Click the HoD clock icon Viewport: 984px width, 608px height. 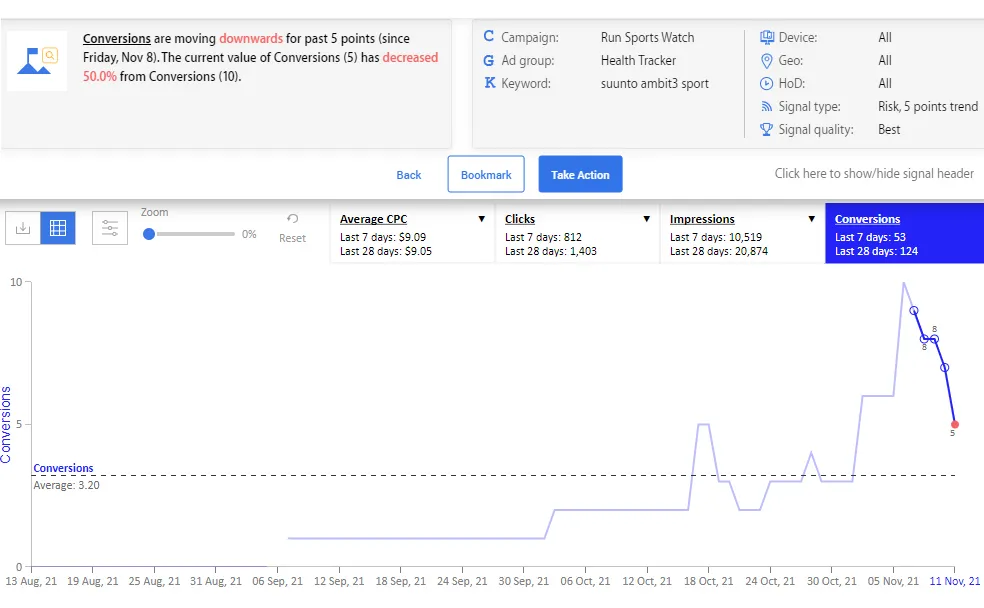click(x=766, y=83)
